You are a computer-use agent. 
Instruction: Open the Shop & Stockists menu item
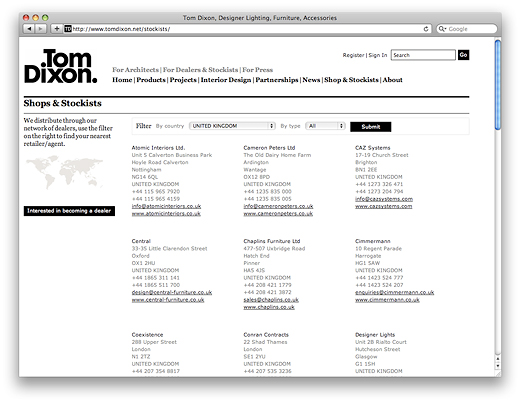click(x=351, y=80)
